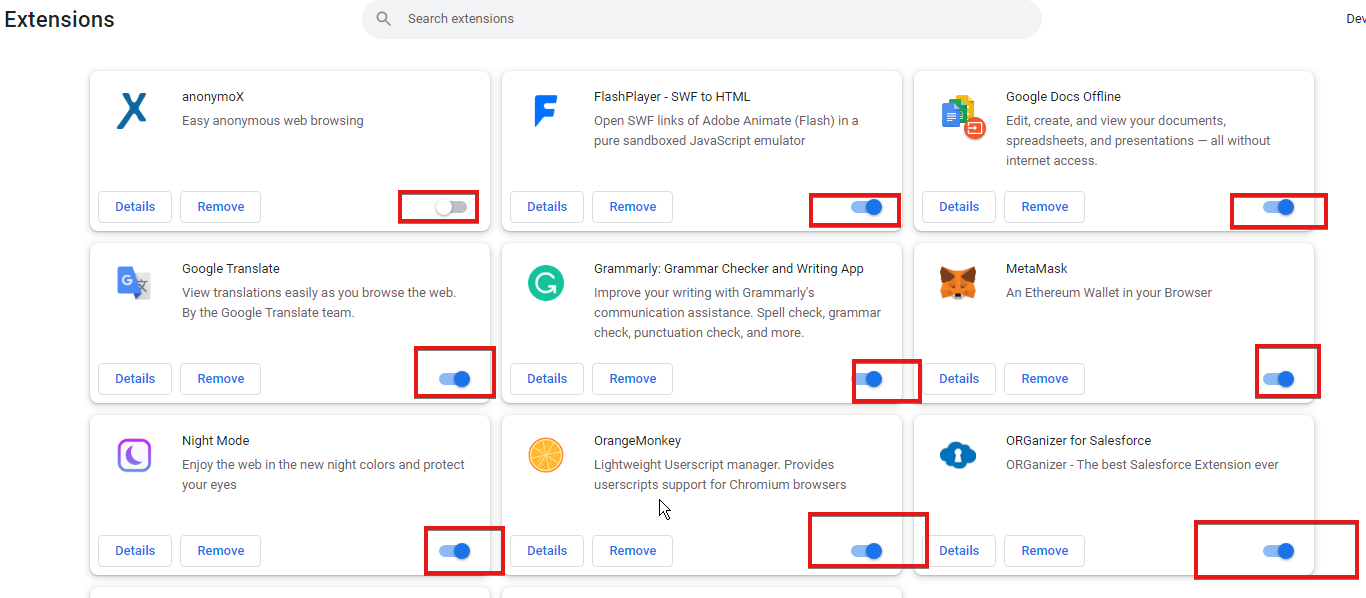Remove the FlashPlayer extension
The image size is (1366, 598).
(633, 207)
